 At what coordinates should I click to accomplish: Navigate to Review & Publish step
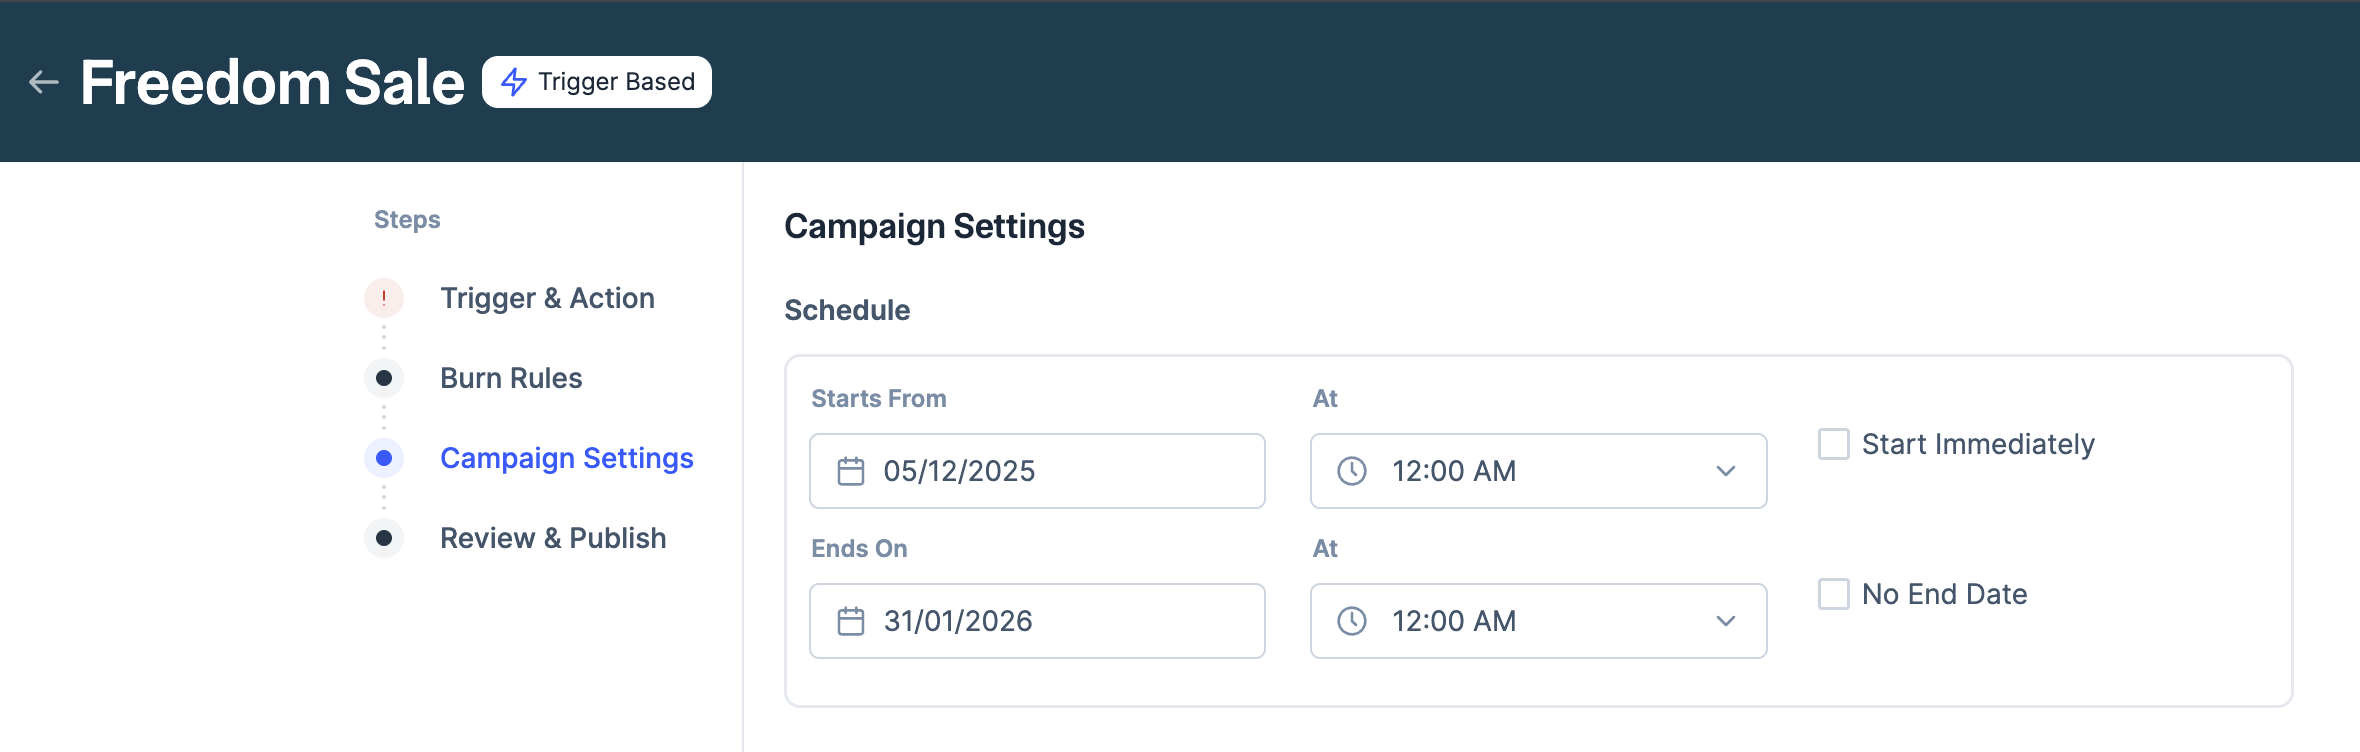click(x=552, y=537)
